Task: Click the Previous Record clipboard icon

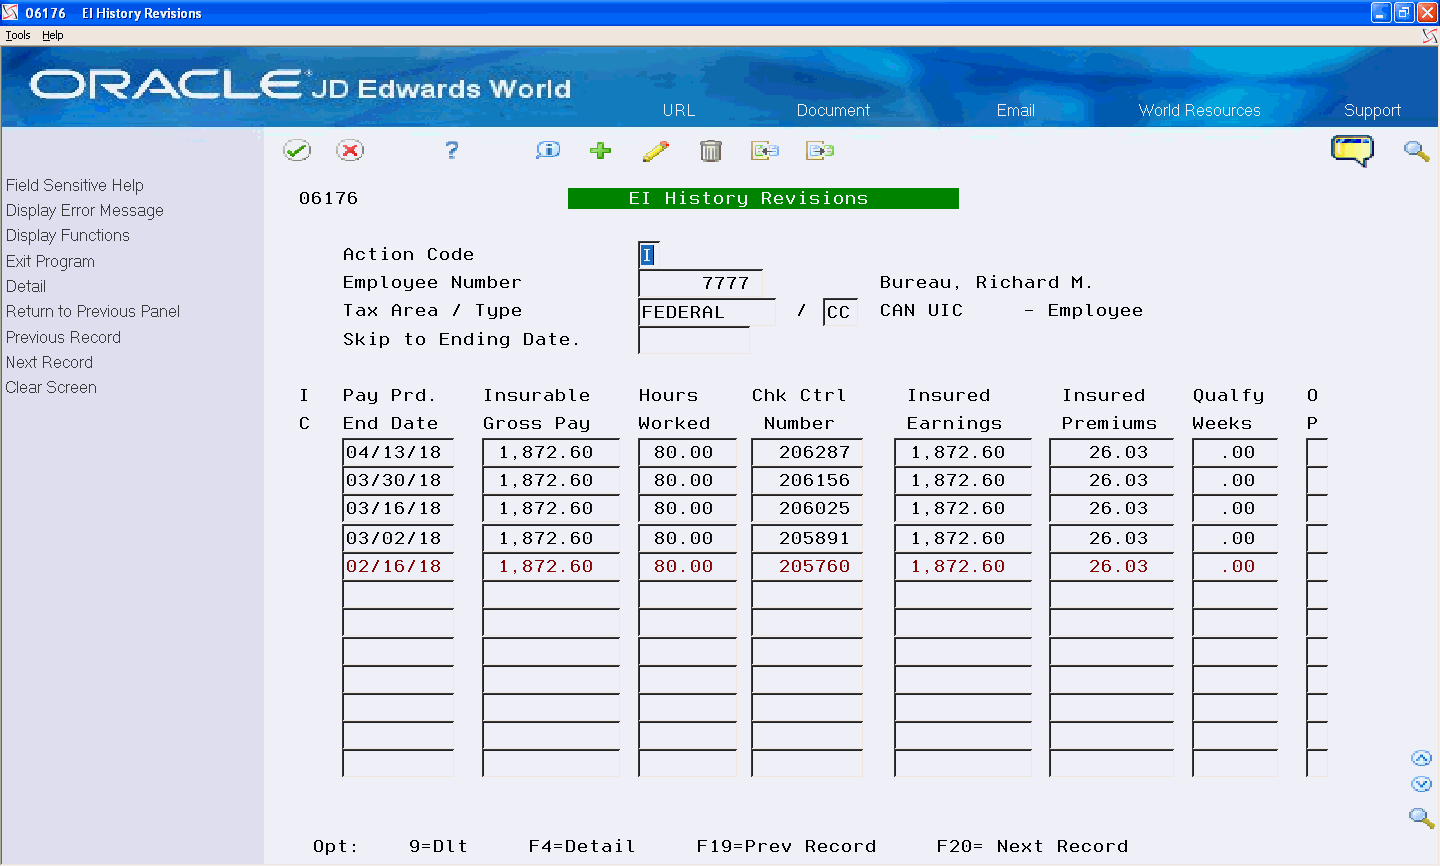Action: pos(765,150)
